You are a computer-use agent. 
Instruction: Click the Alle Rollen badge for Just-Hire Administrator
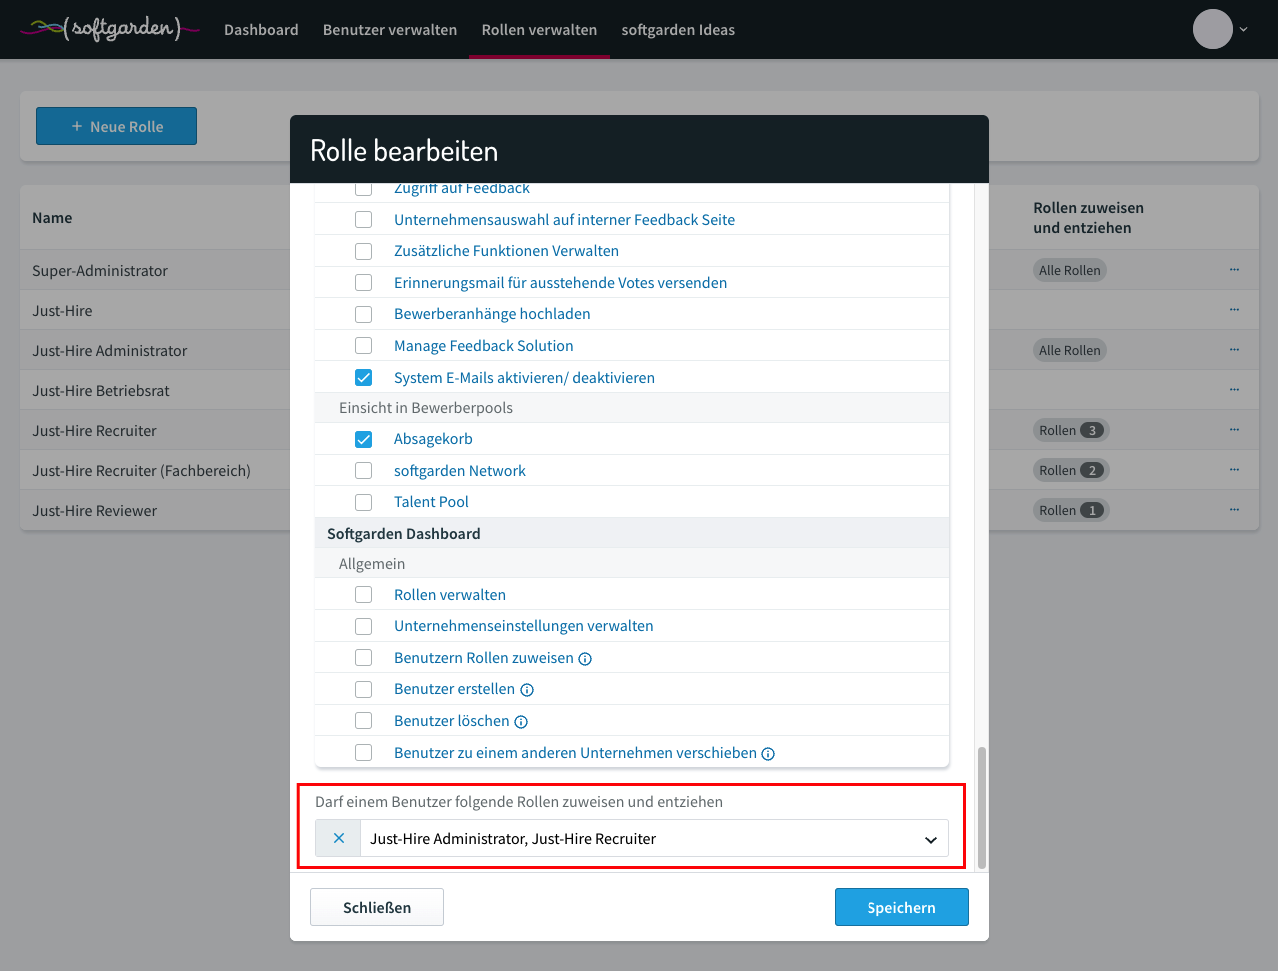tap(1070, 350)
